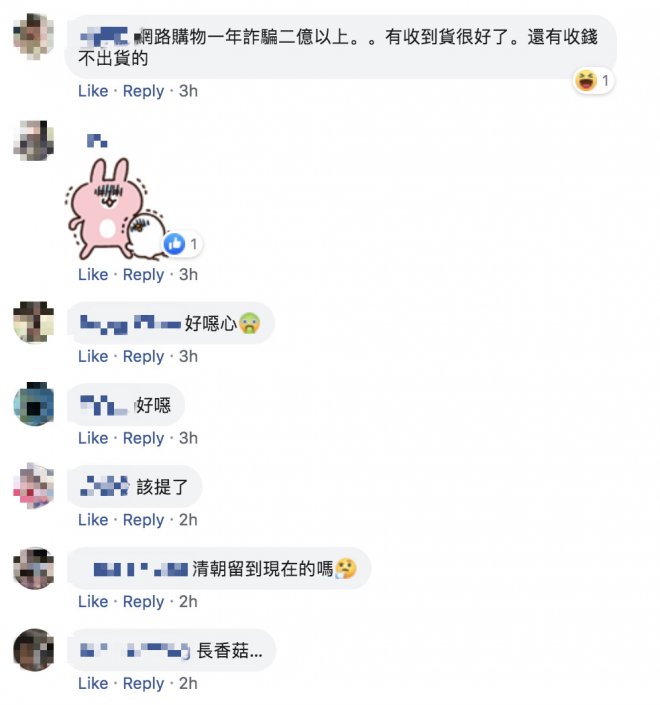Like the 好噁 comment

point(93,438)
